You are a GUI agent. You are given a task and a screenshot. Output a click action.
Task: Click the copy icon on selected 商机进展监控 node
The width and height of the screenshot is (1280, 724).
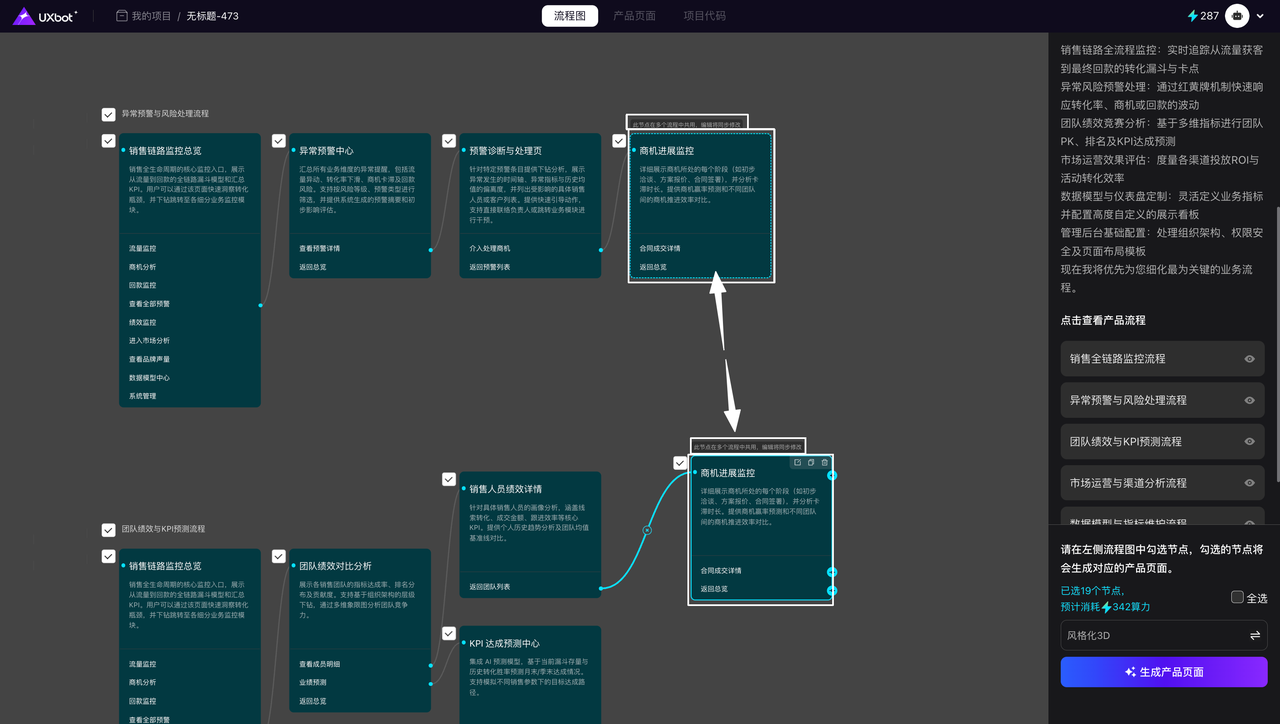(811, 462)
